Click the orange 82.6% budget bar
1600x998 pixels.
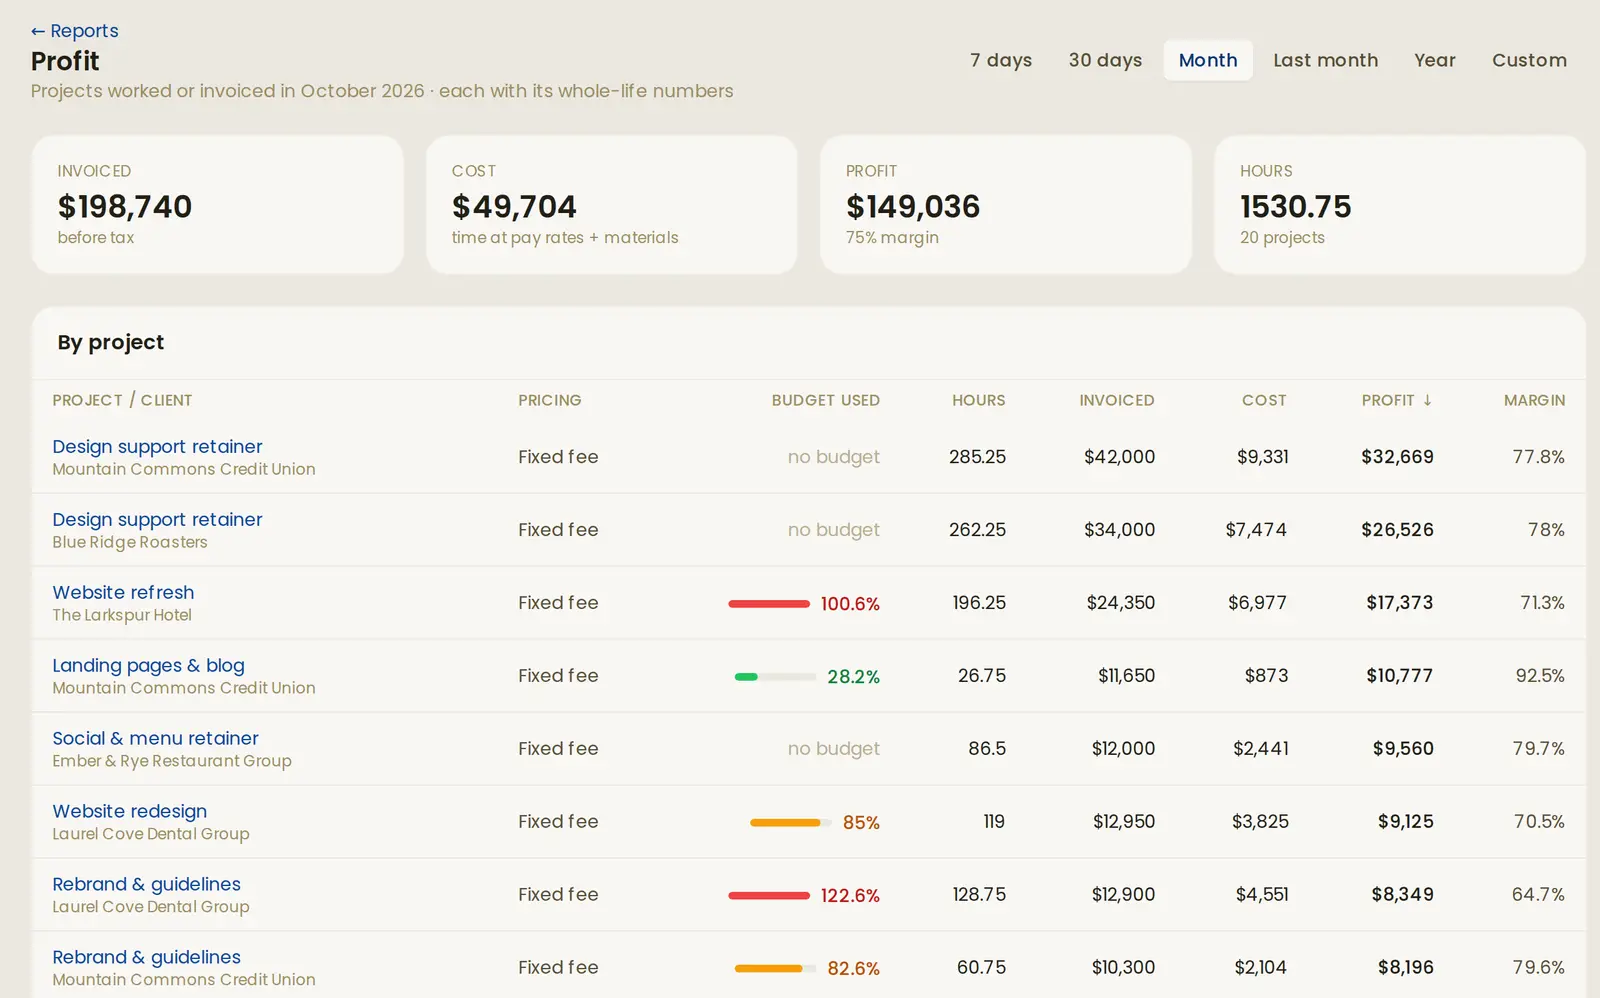point(775,969)
